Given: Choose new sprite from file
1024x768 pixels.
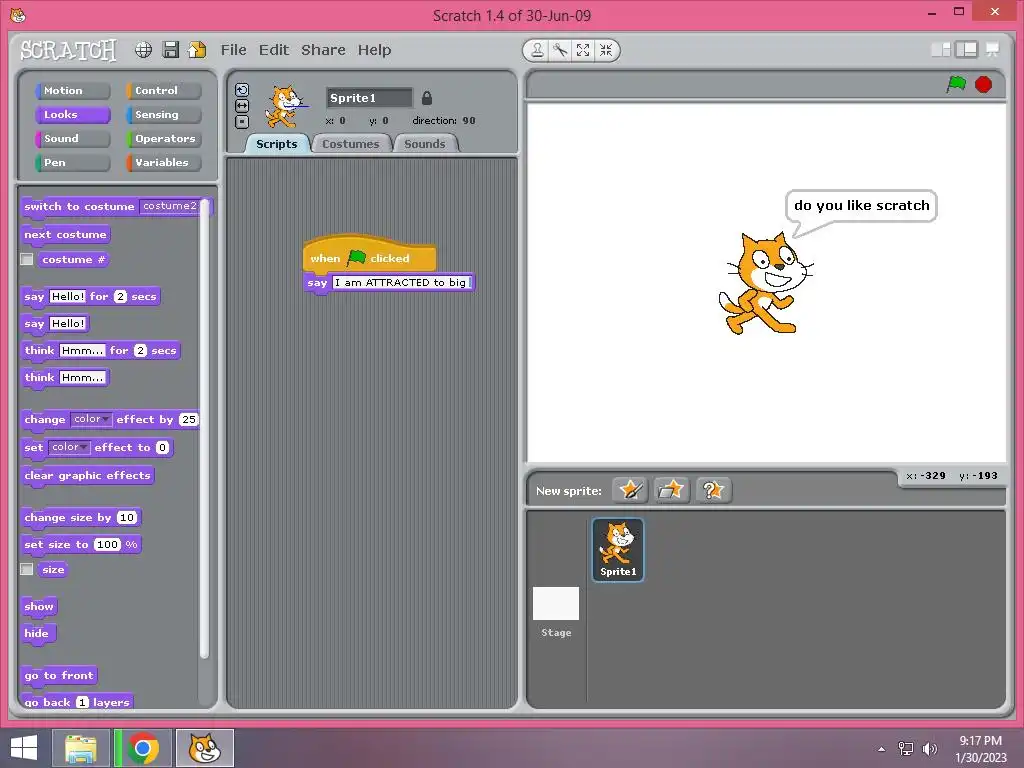Looking at the screenshot, I should 671,490.
